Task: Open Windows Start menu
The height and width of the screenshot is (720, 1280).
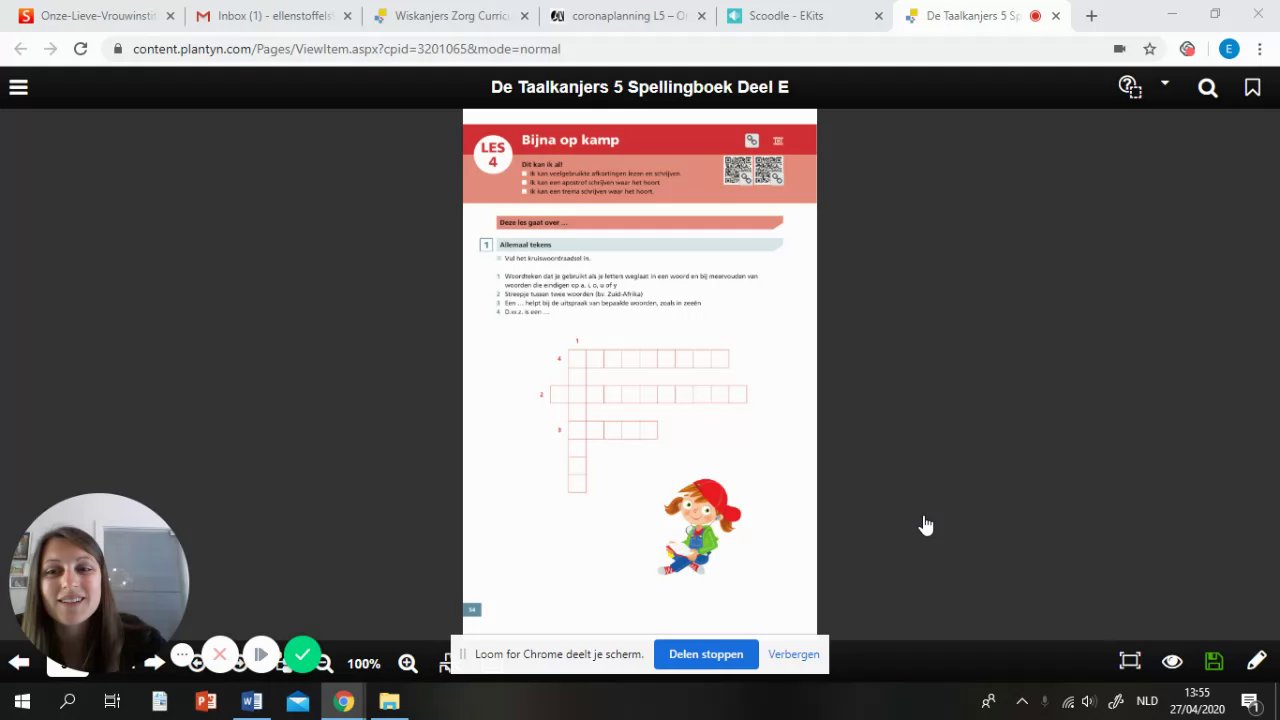Action: pyautogui.click(x=22, y=701)
